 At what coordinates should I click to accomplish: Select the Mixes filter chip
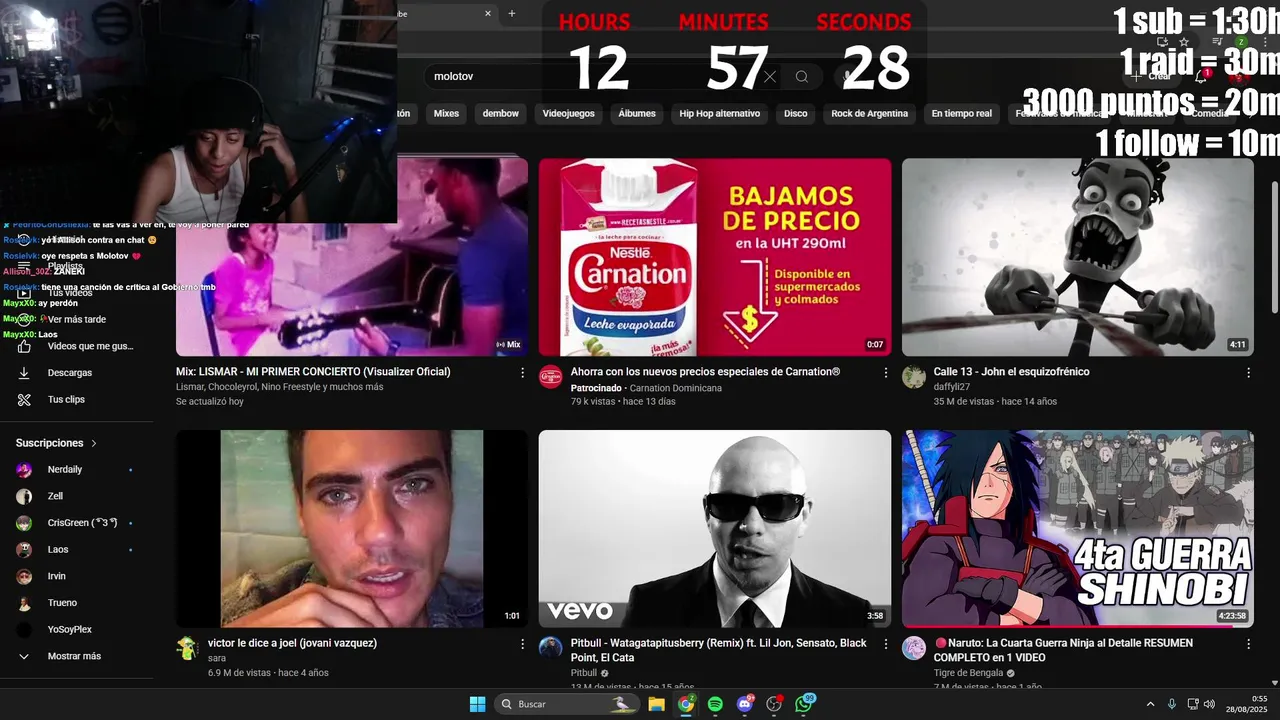(446, 114)
